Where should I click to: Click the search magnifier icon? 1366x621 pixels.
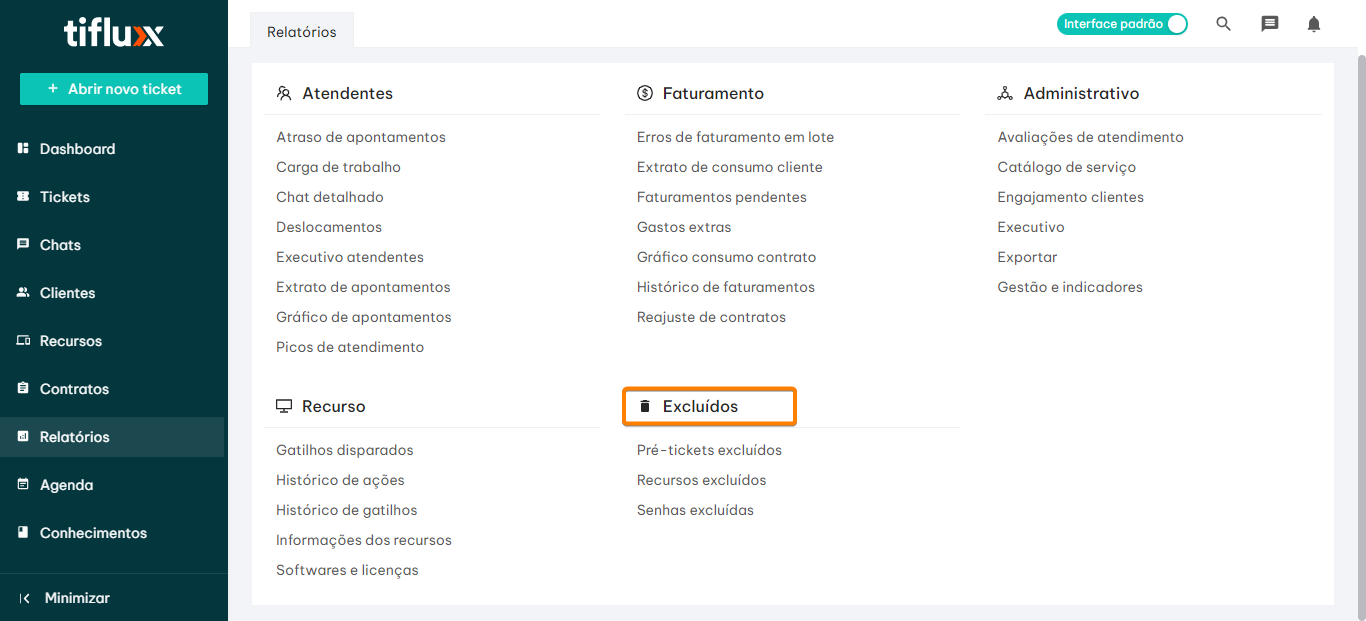(x=1223, y=24)
